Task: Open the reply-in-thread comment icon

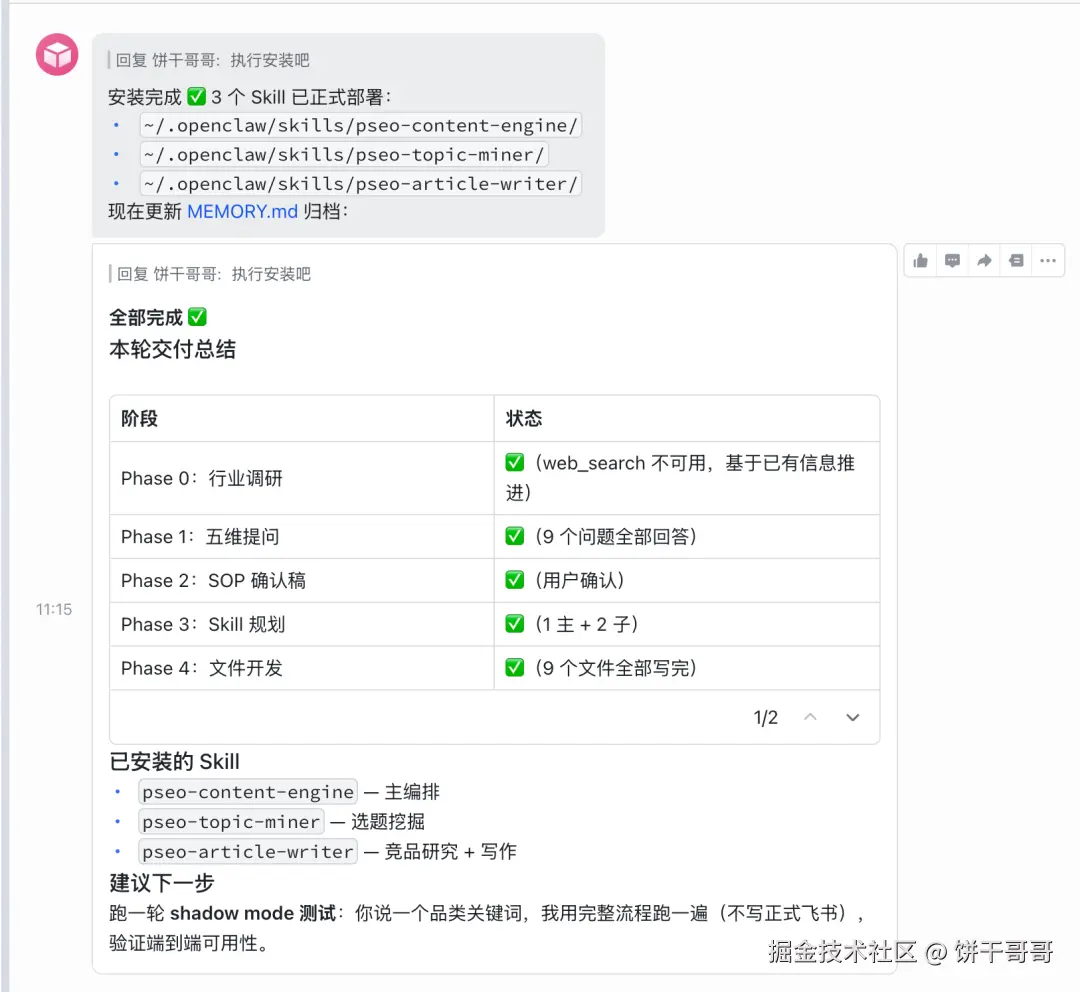Action: pyautogui.click(x=953, y=261)
